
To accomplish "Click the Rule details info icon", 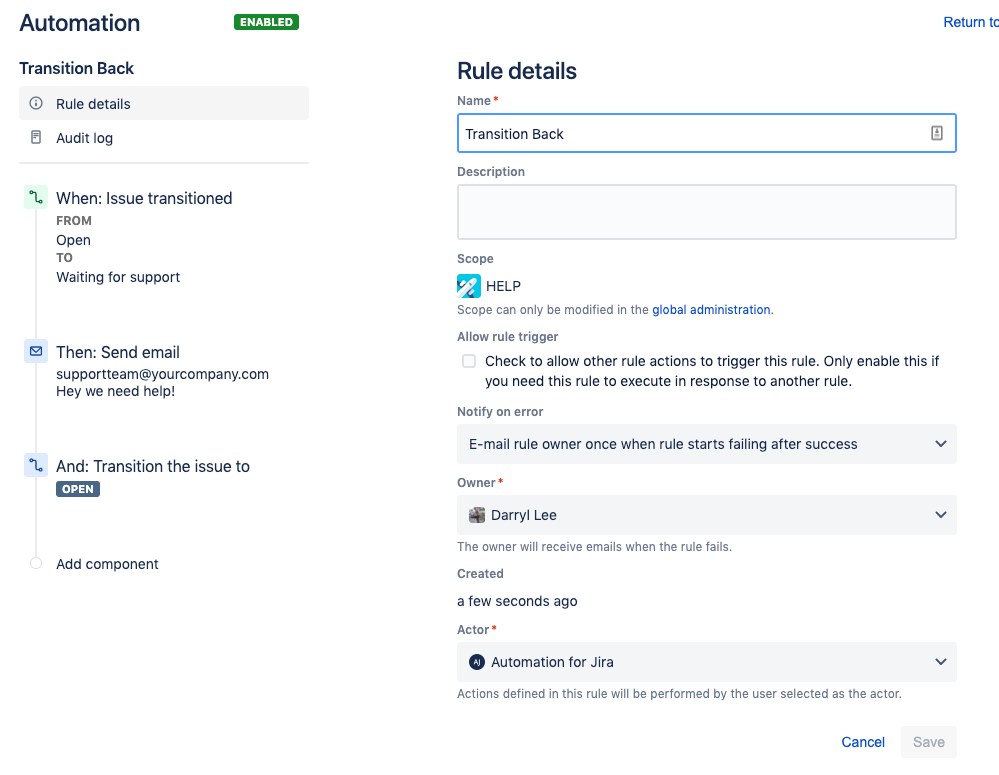I will click(36, 104).
